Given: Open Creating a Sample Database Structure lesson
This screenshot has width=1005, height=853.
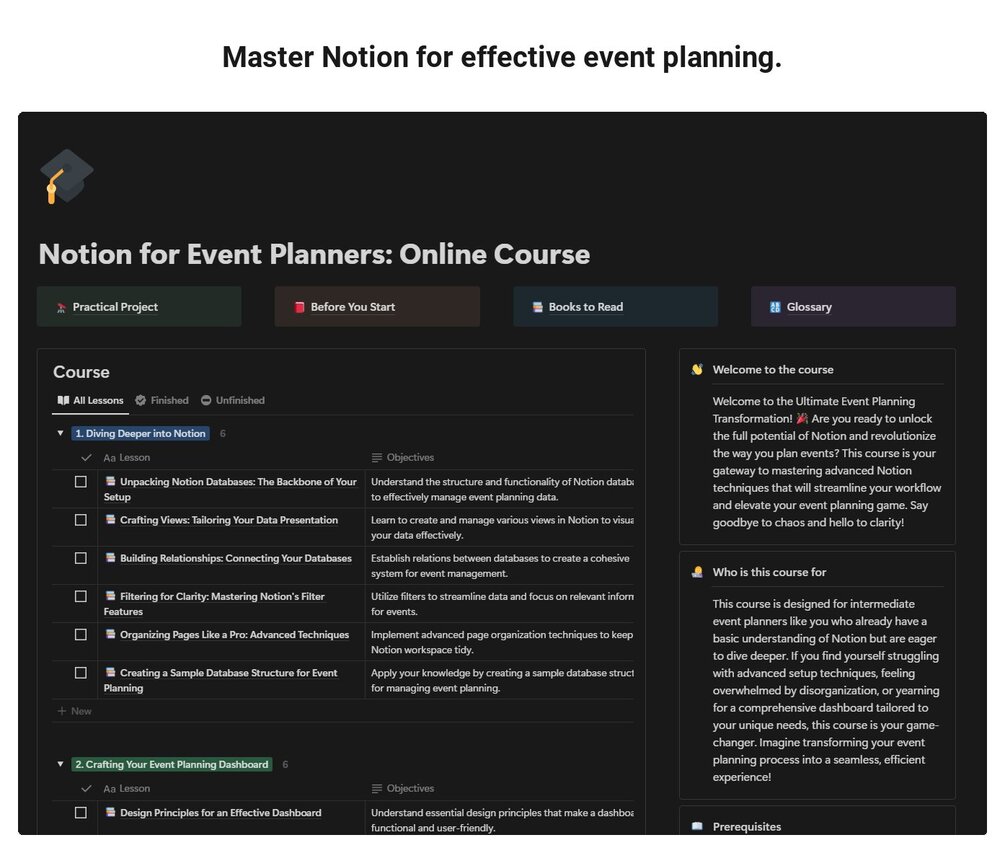Looking at the screenshot, I should pos(221,681).
